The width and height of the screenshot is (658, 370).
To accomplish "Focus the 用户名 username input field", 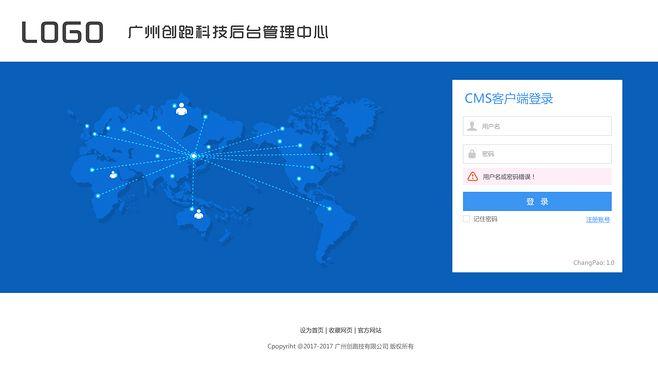I will coord(537,126).
